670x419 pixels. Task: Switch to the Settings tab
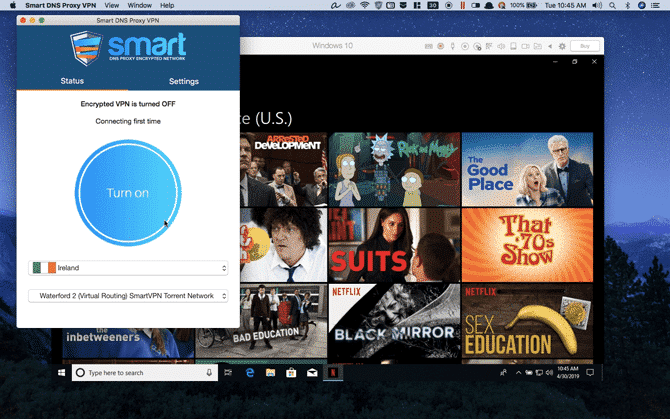[183, 81]
